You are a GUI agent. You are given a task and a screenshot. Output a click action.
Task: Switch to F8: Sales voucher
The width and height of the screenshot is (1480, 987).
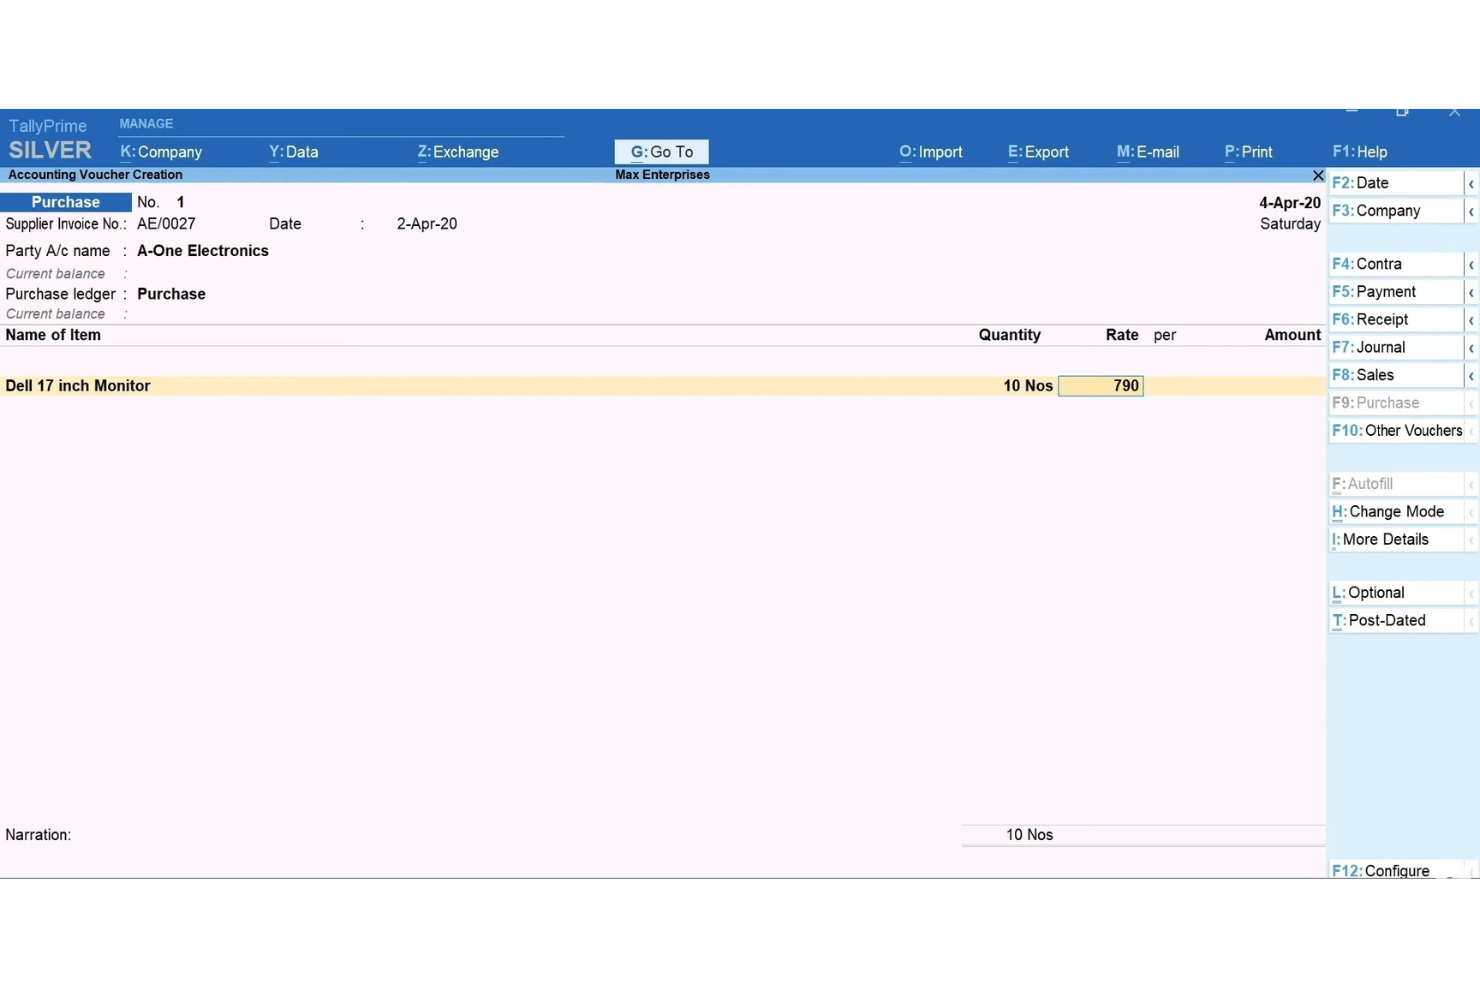pos(1395,375)
